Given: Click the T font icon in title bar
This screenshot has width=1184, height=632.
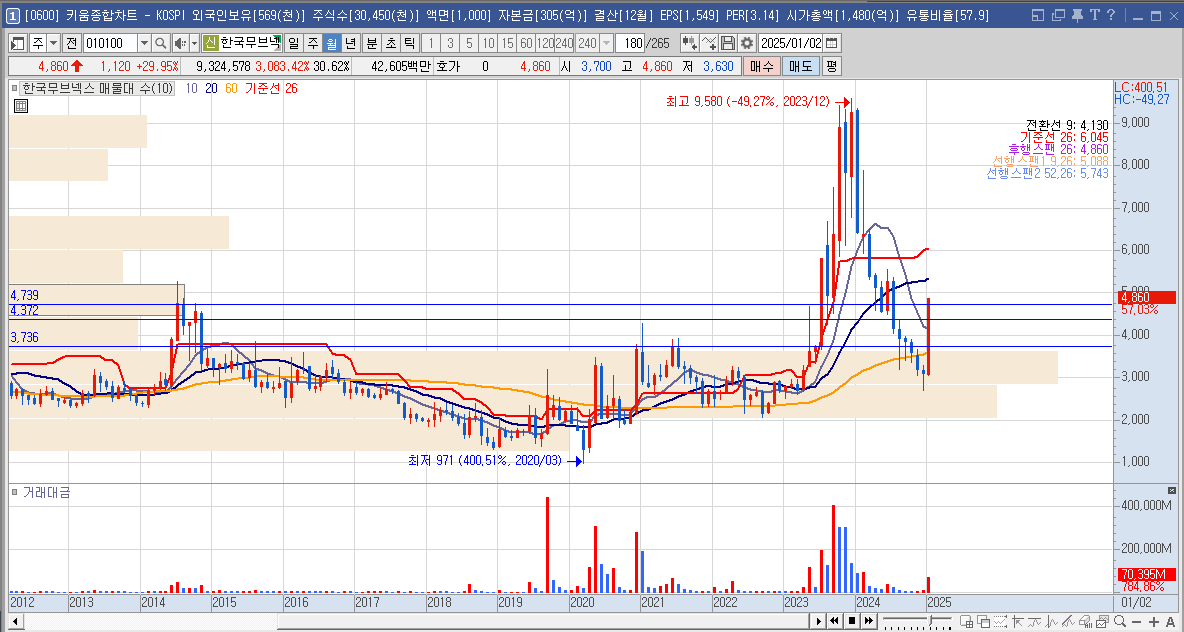Looking at the screenshot, I should point(1095,15).
